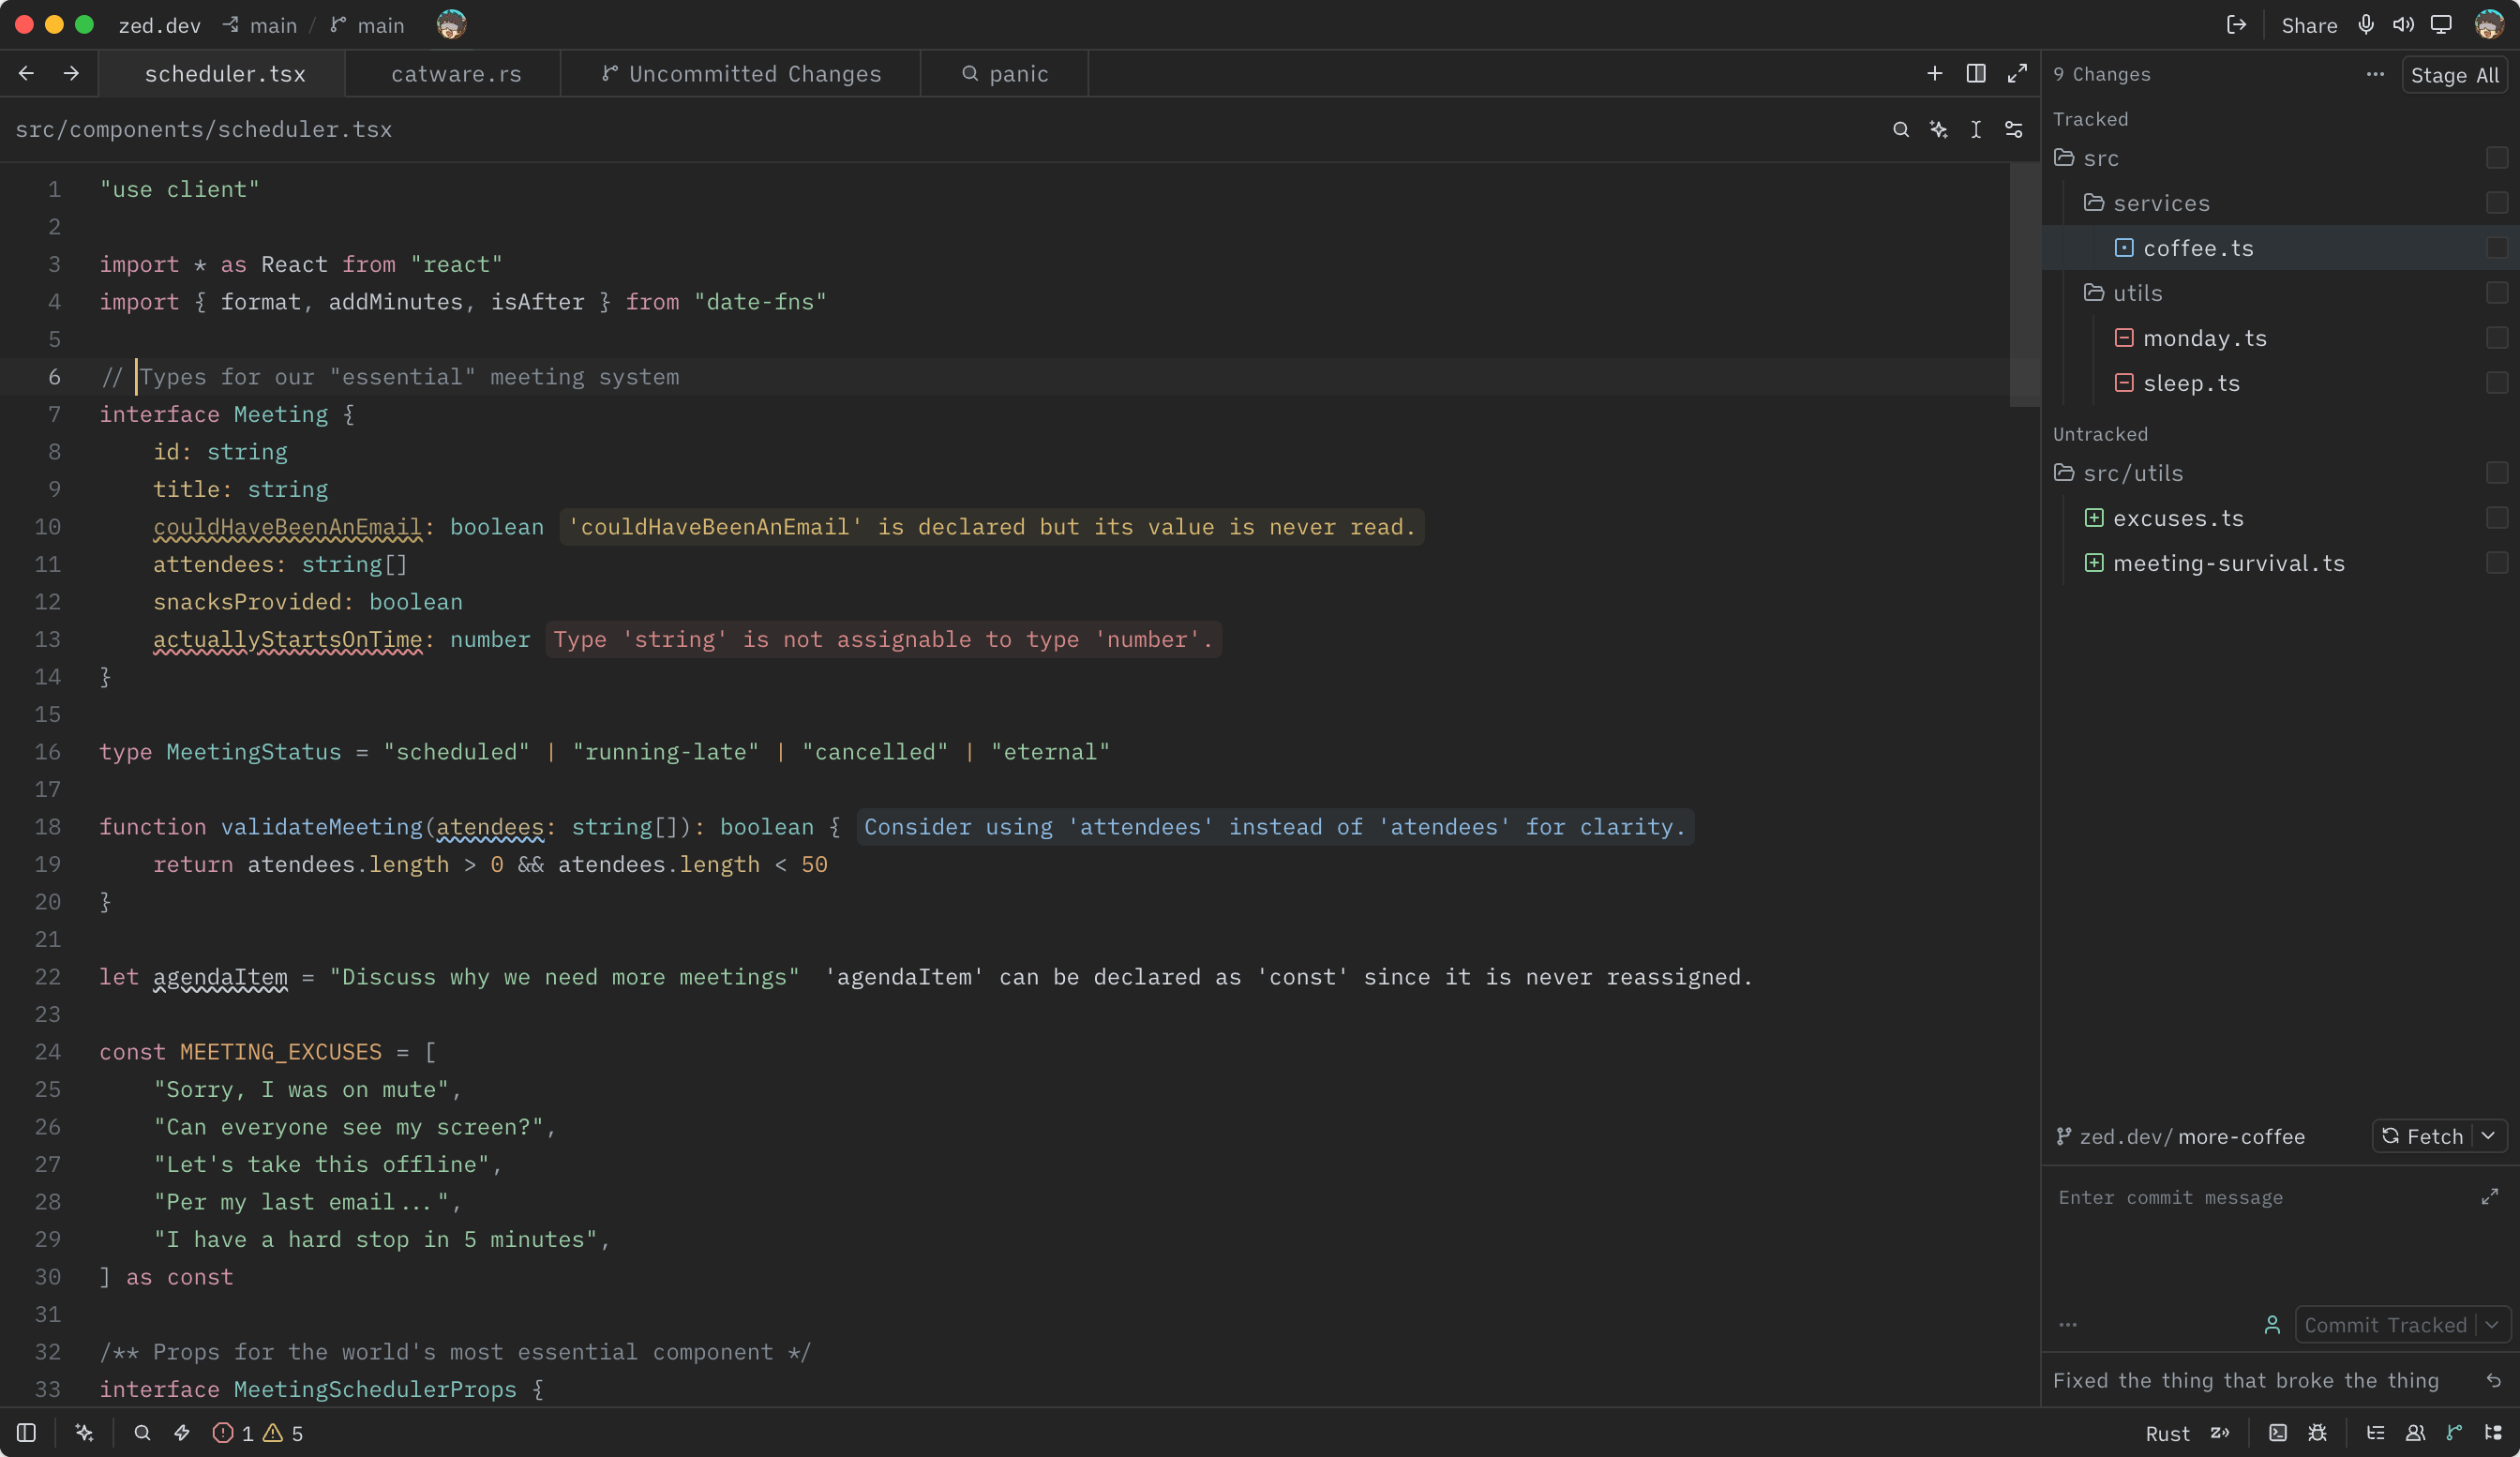
Task: Mute microphone in the title bar
Action: click(x=2366, y=25)
